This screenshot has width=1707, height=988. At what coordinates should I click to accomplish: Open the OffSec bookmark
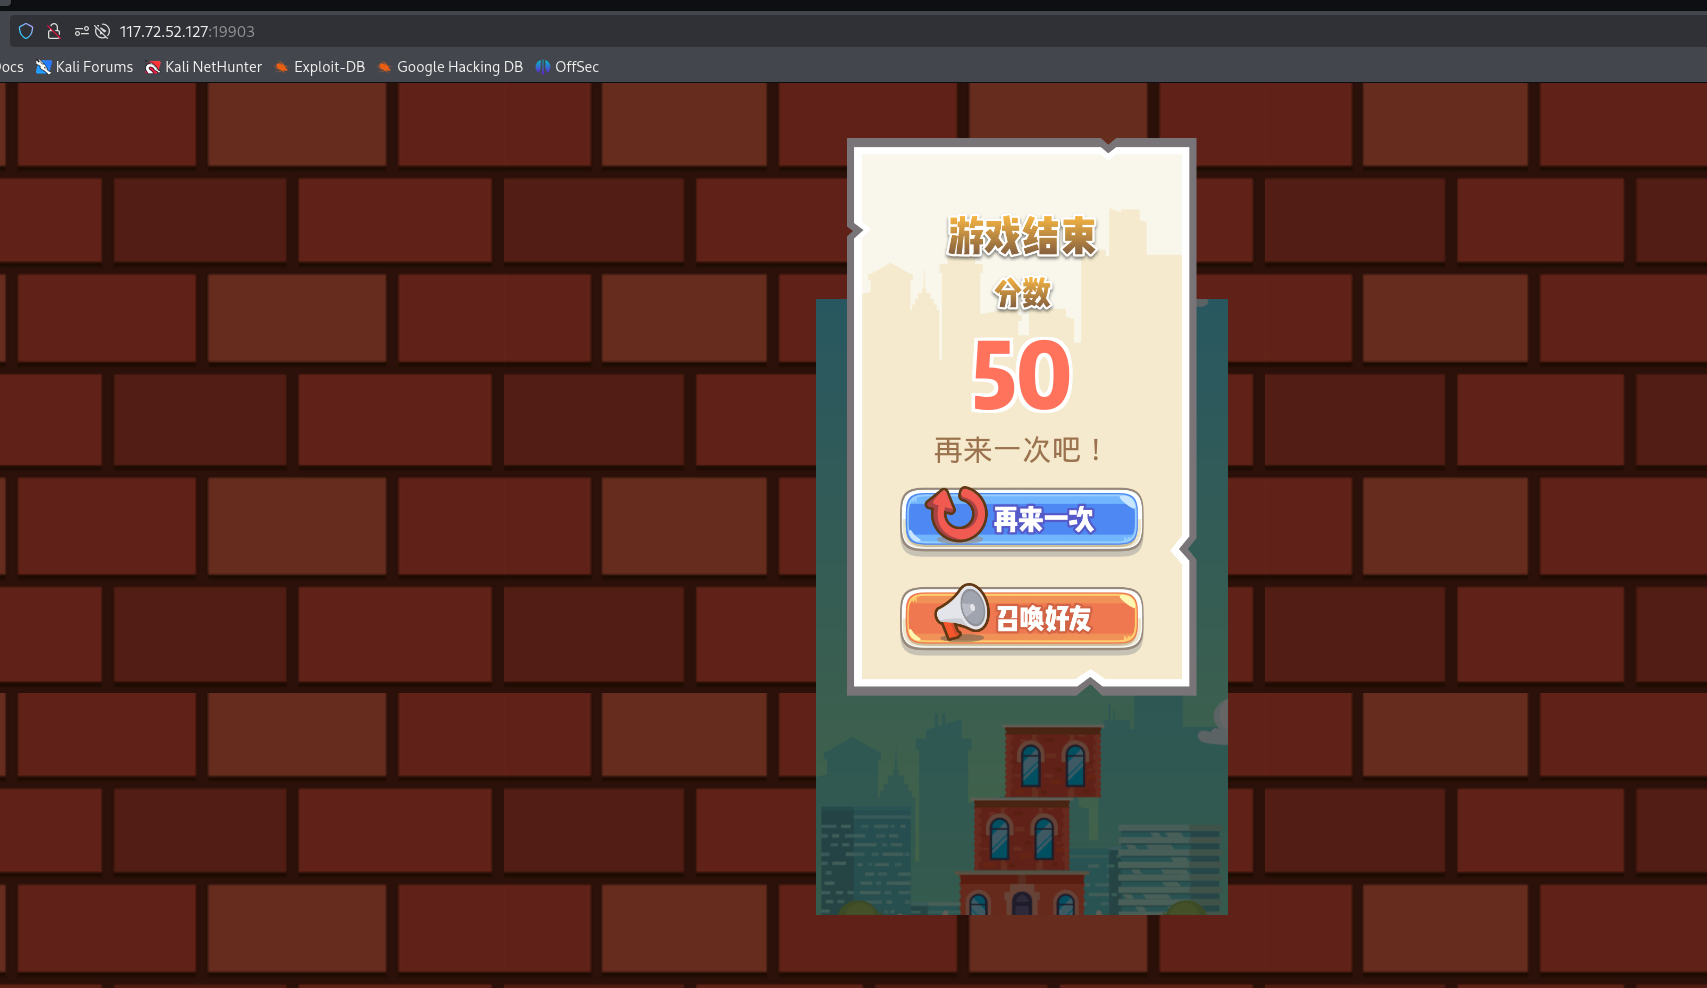point(567,67)
